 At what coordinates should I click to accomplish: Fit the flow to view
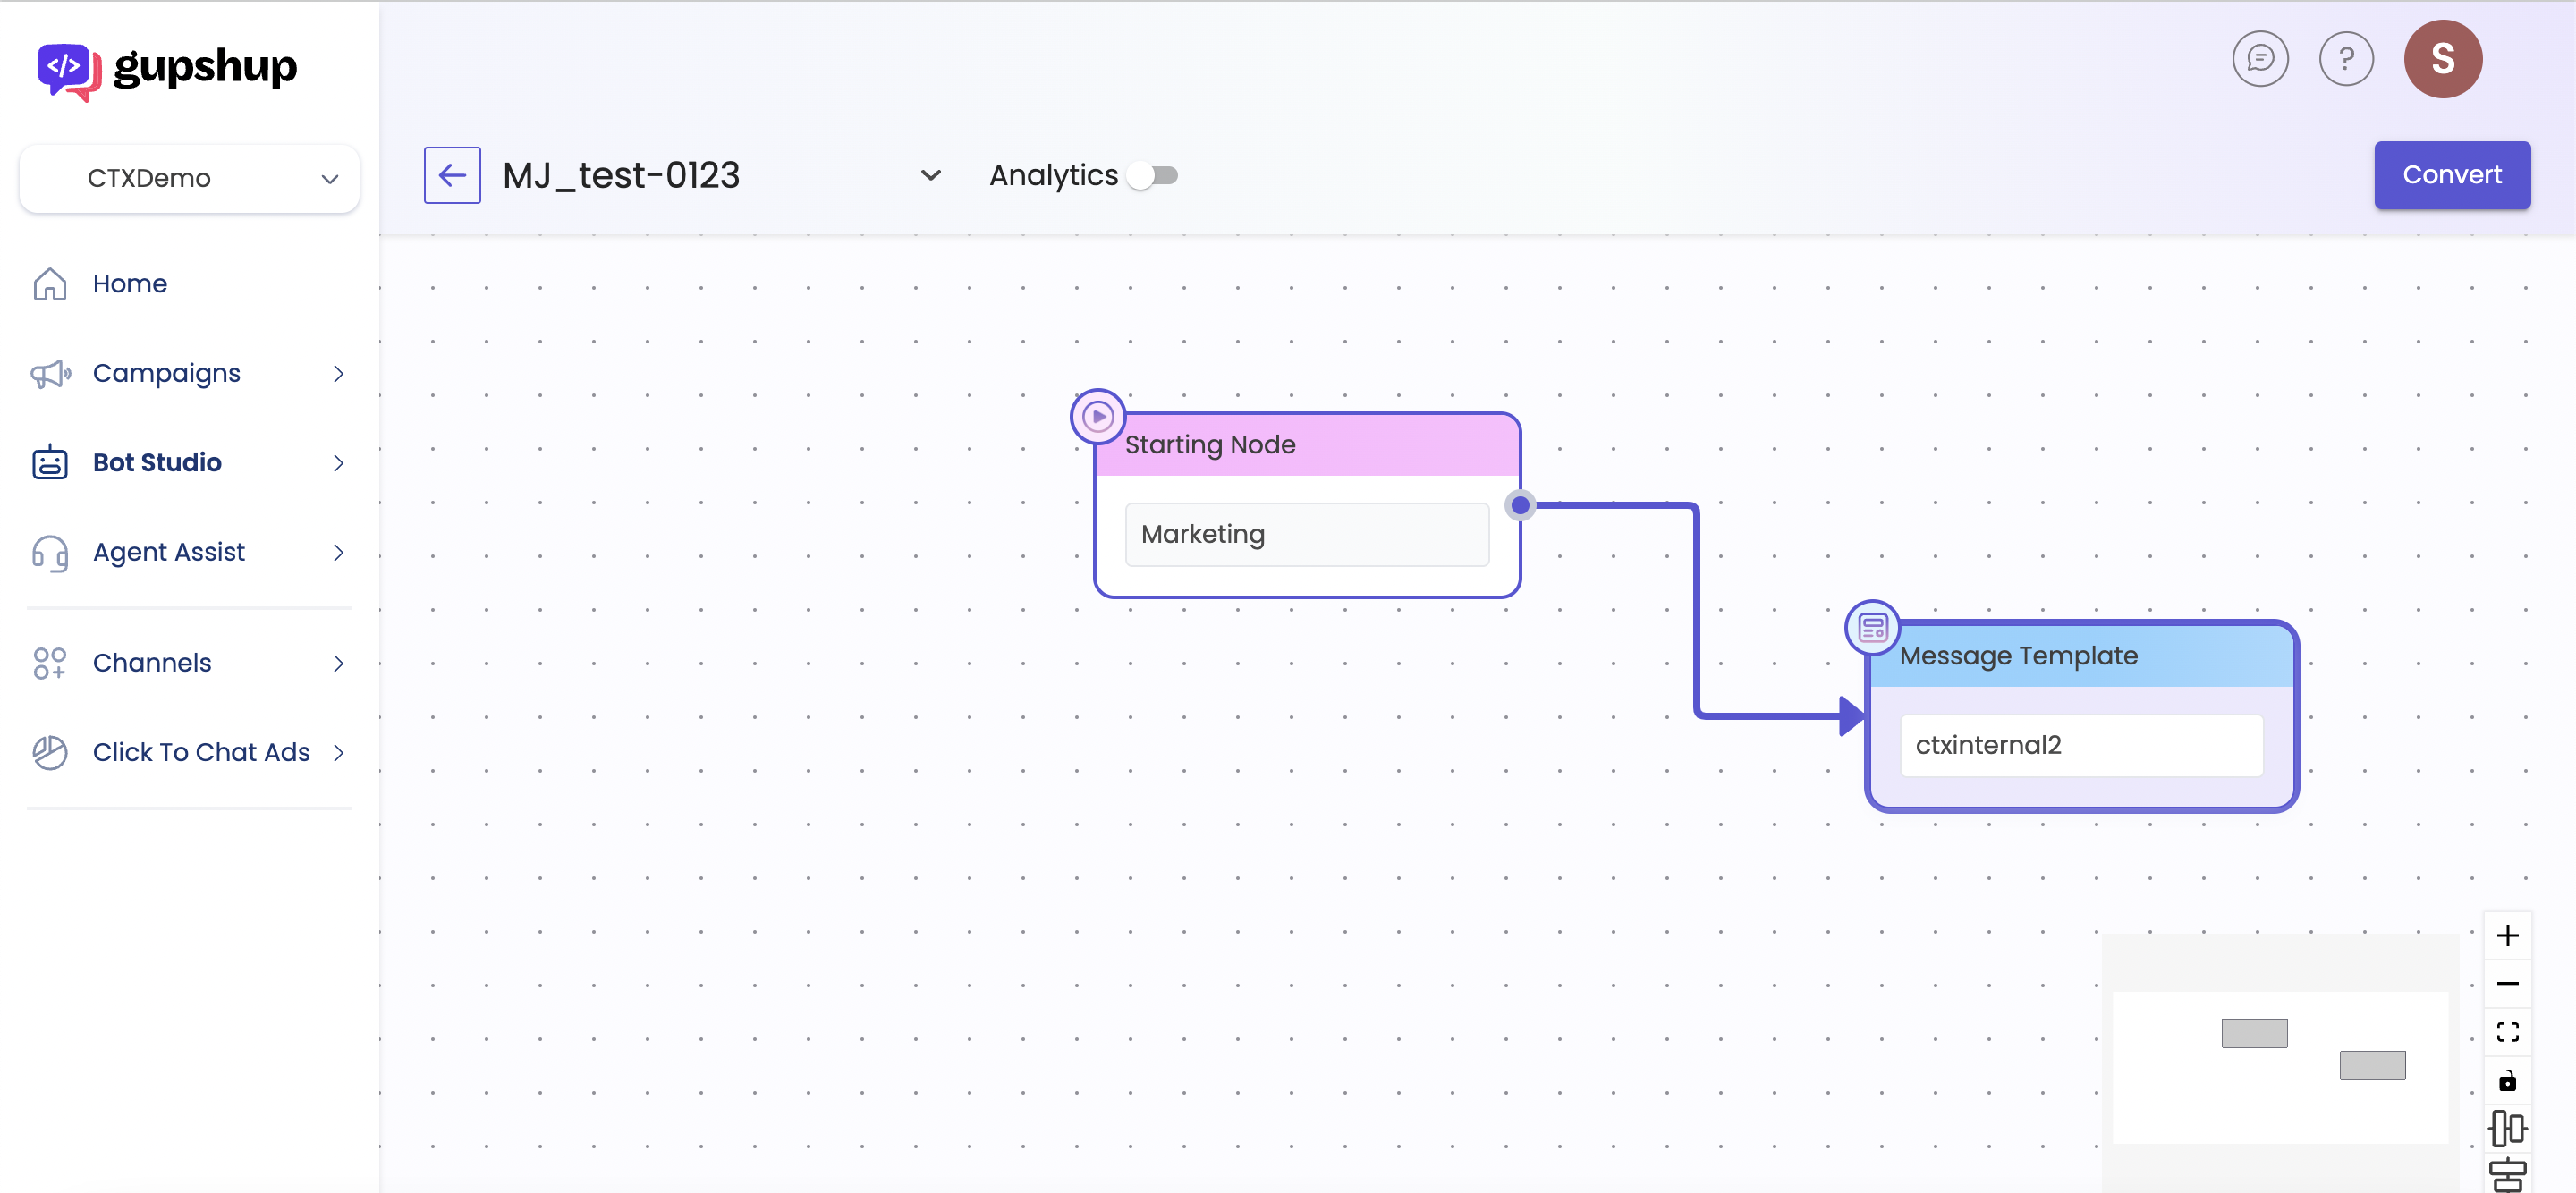pos(2506,1031)
